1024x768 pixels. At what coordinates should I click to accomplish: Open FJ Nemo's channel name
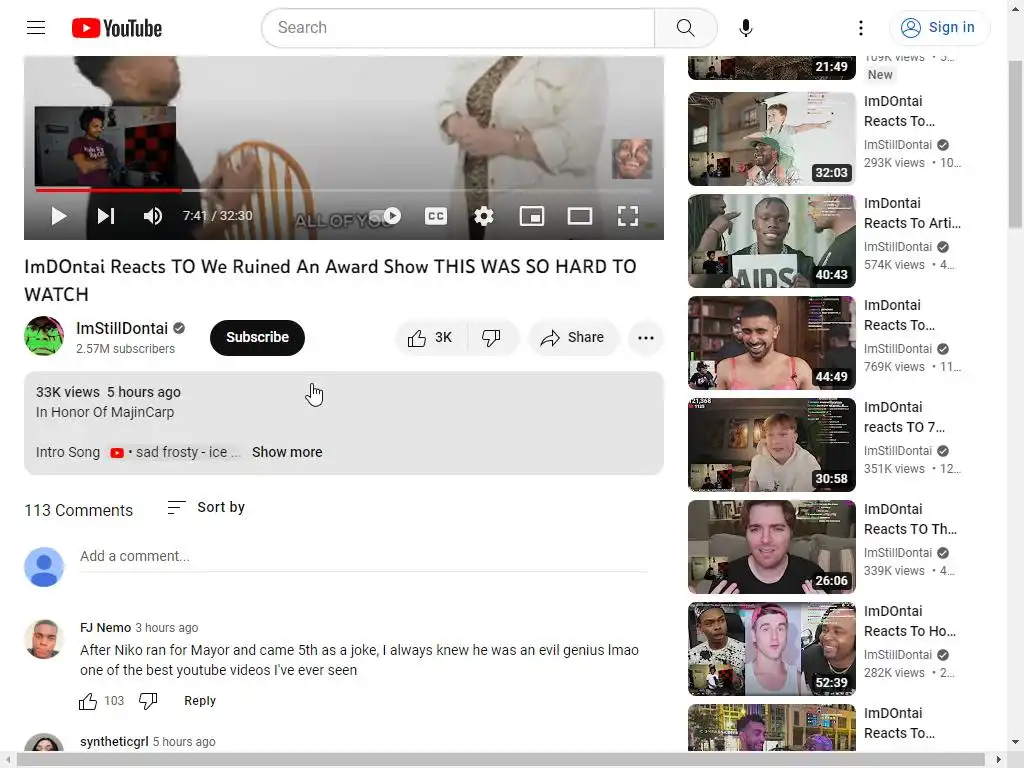click(105, 628)
